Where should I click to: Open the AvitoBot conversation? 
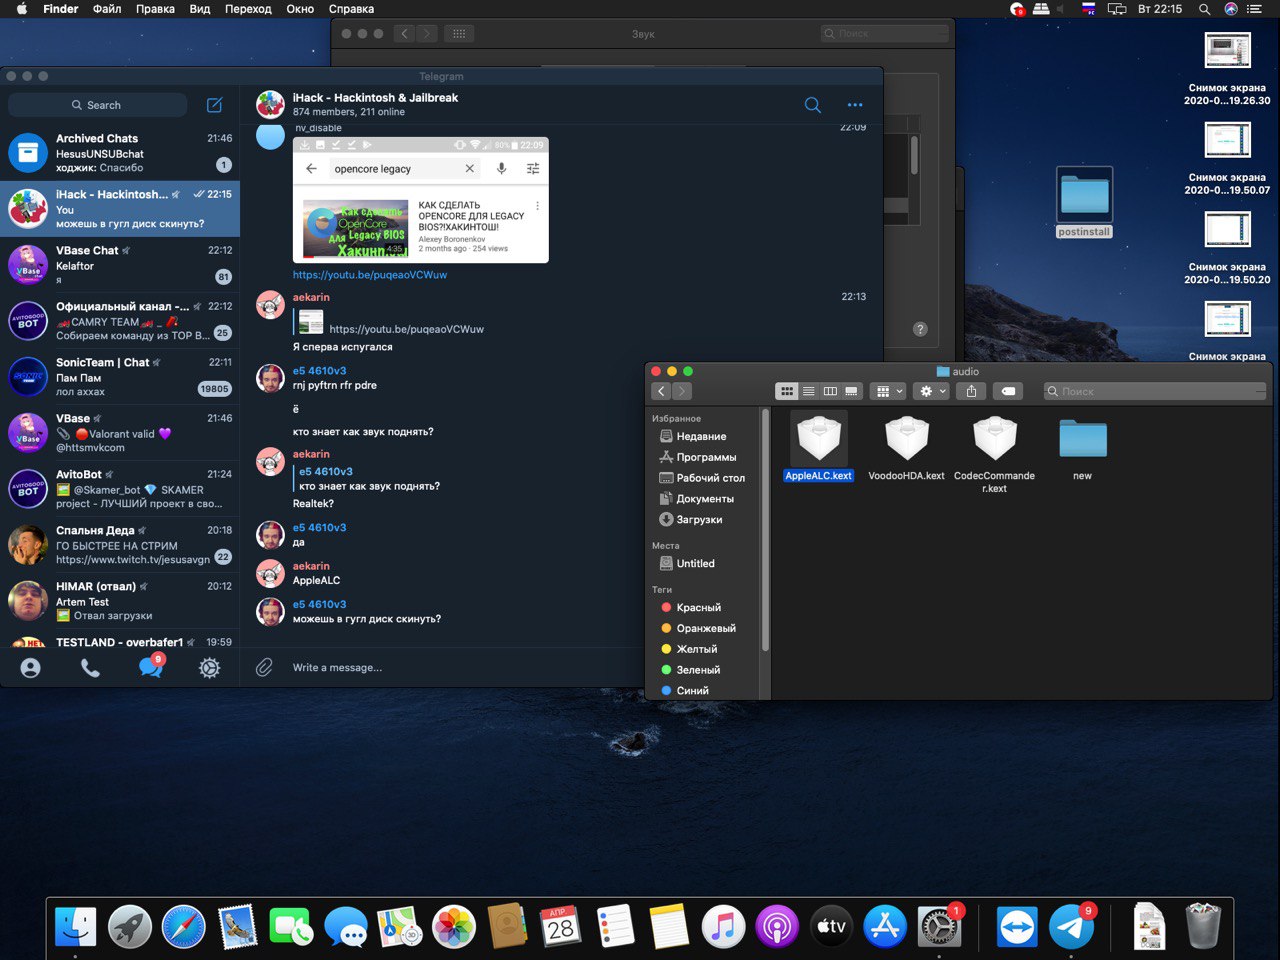click(120, 489)
